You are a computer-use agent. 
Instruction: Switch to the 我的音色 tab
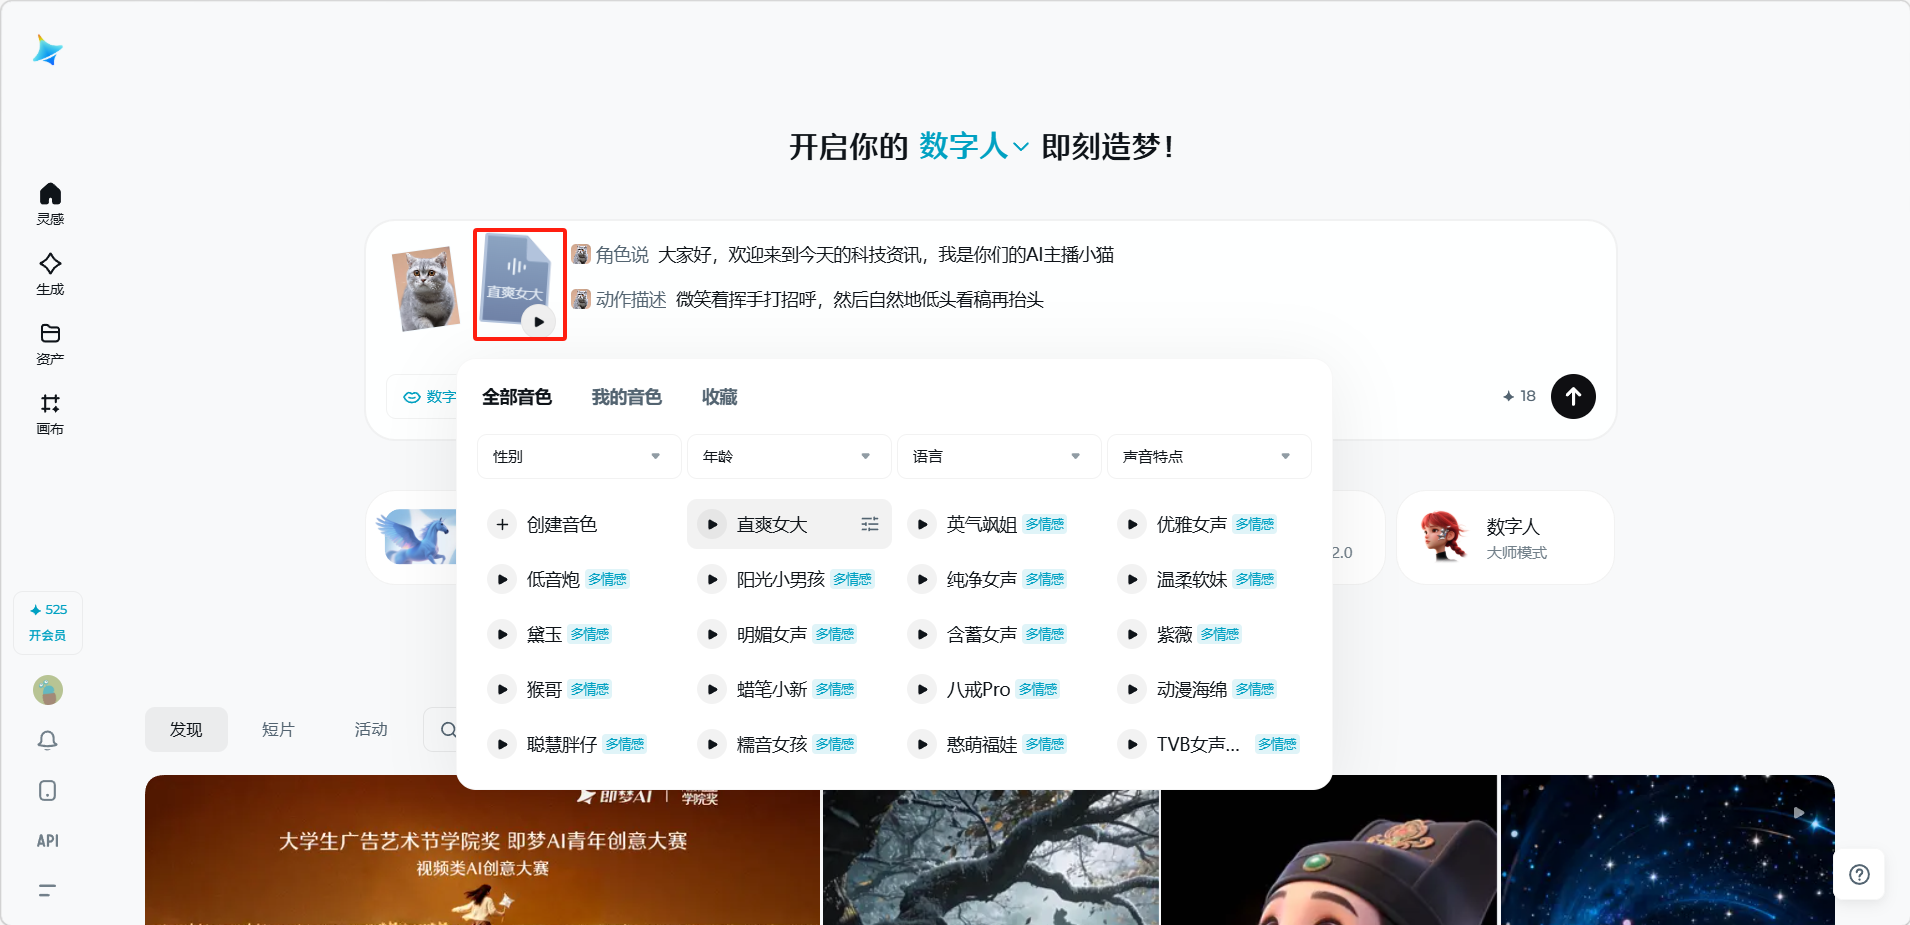[x=626, y=397]
